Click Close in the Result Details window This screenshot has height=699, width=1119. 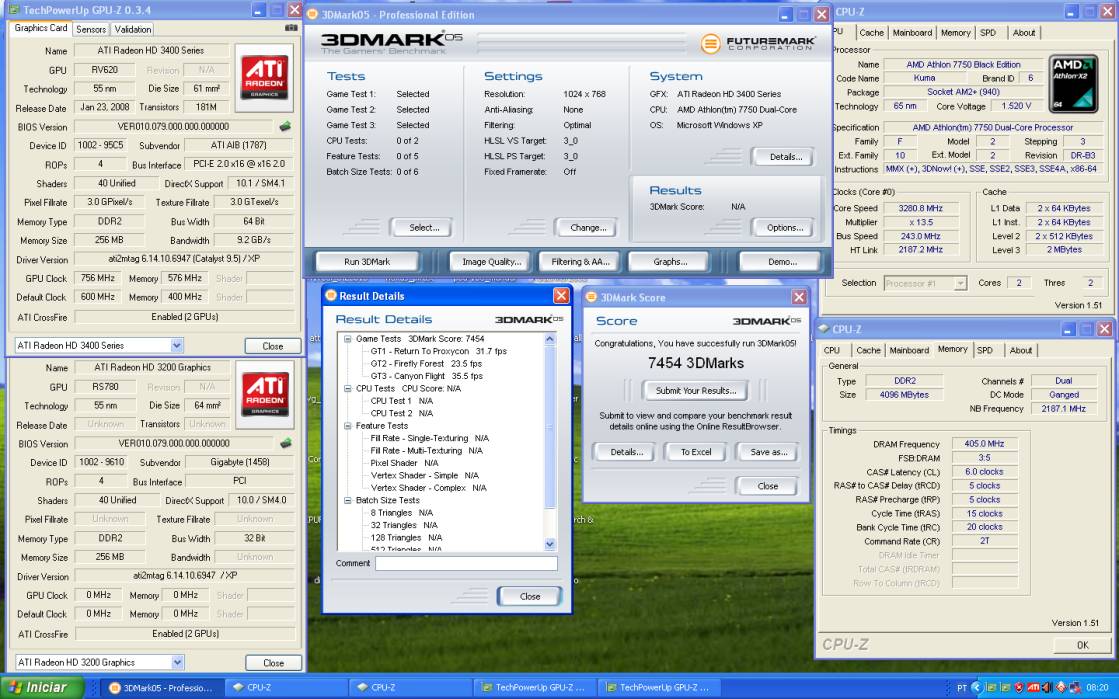530,596
